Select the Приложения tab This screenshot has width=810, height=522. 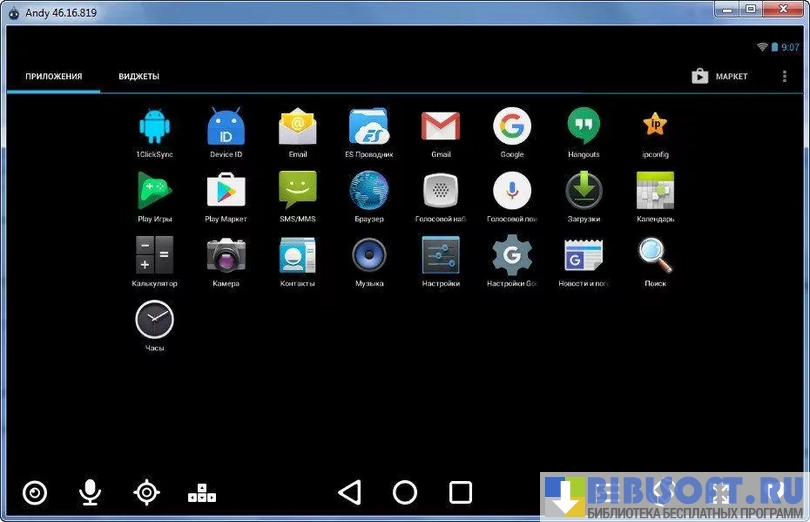54,77
